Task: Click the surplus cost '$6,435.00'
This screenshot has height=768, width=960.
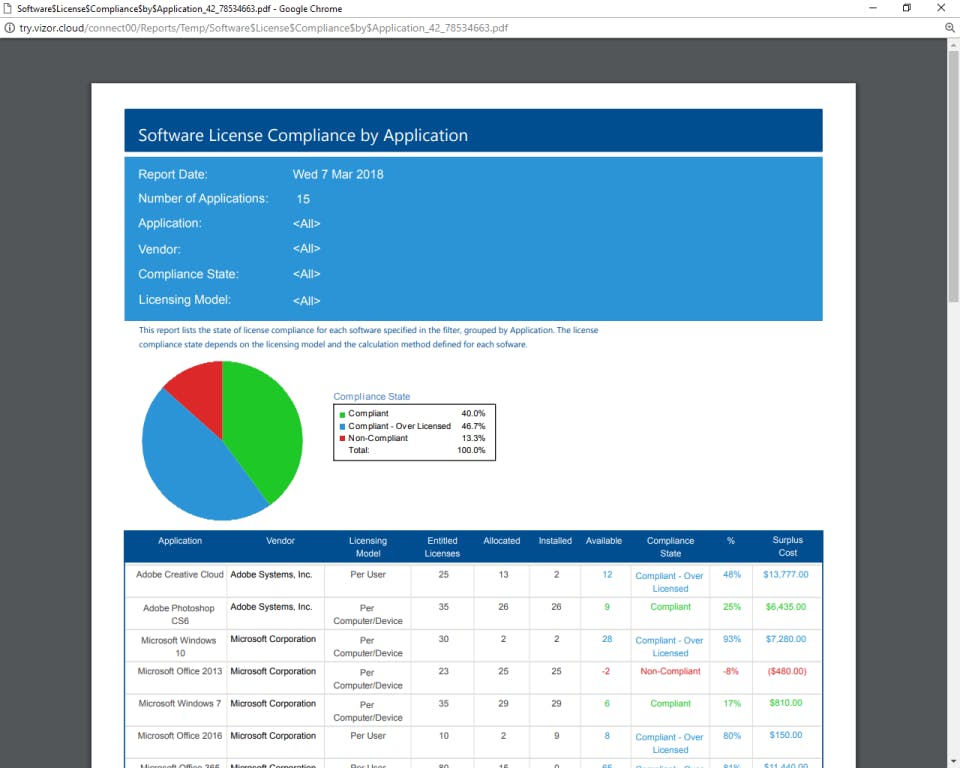Action: (x=786, y=607)
